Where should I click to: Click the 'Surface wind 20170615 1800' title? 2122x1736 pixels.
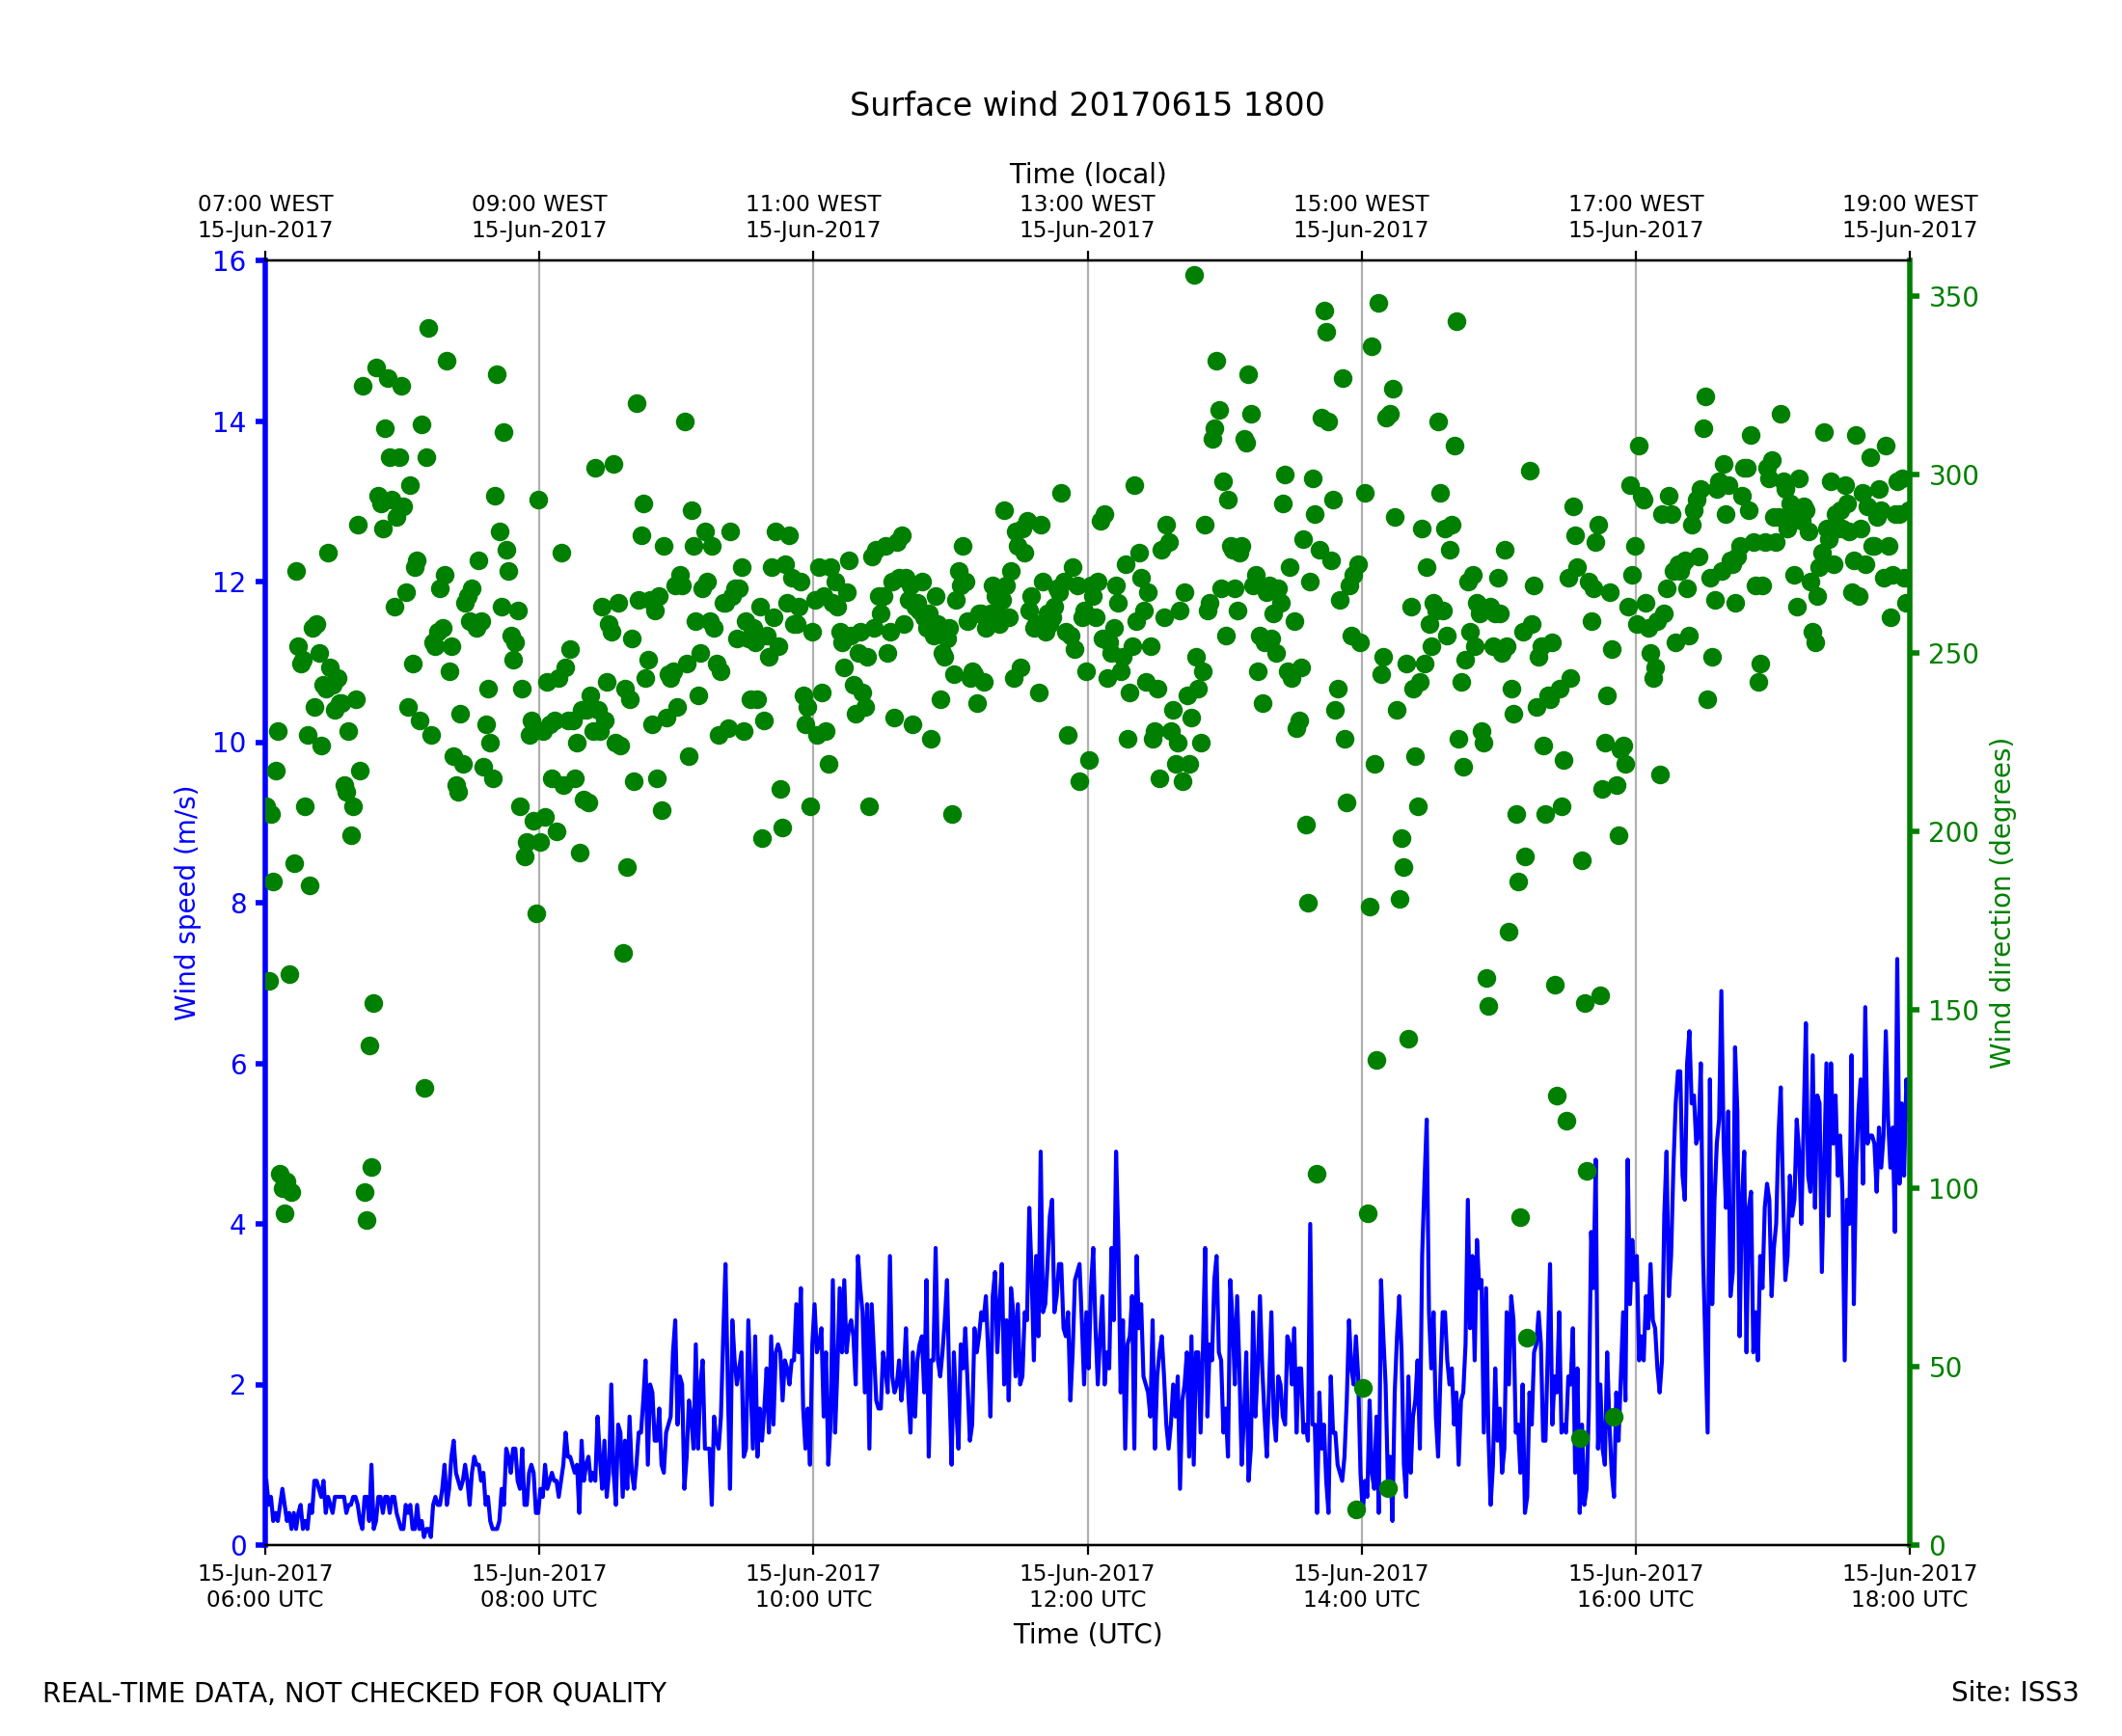tap(1086, 105)
